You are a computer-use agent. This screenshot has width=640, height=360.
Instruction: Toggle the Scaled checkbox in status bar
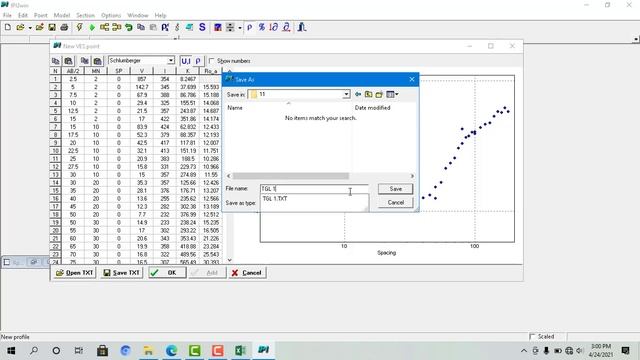[532, 337]
